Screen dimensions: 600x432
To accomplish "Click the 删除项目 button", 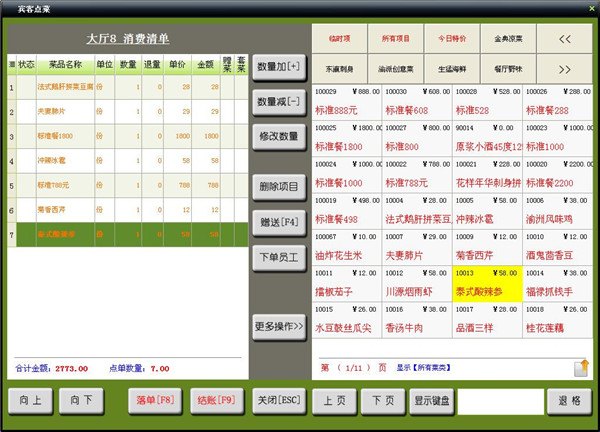I will pos(279,187).
